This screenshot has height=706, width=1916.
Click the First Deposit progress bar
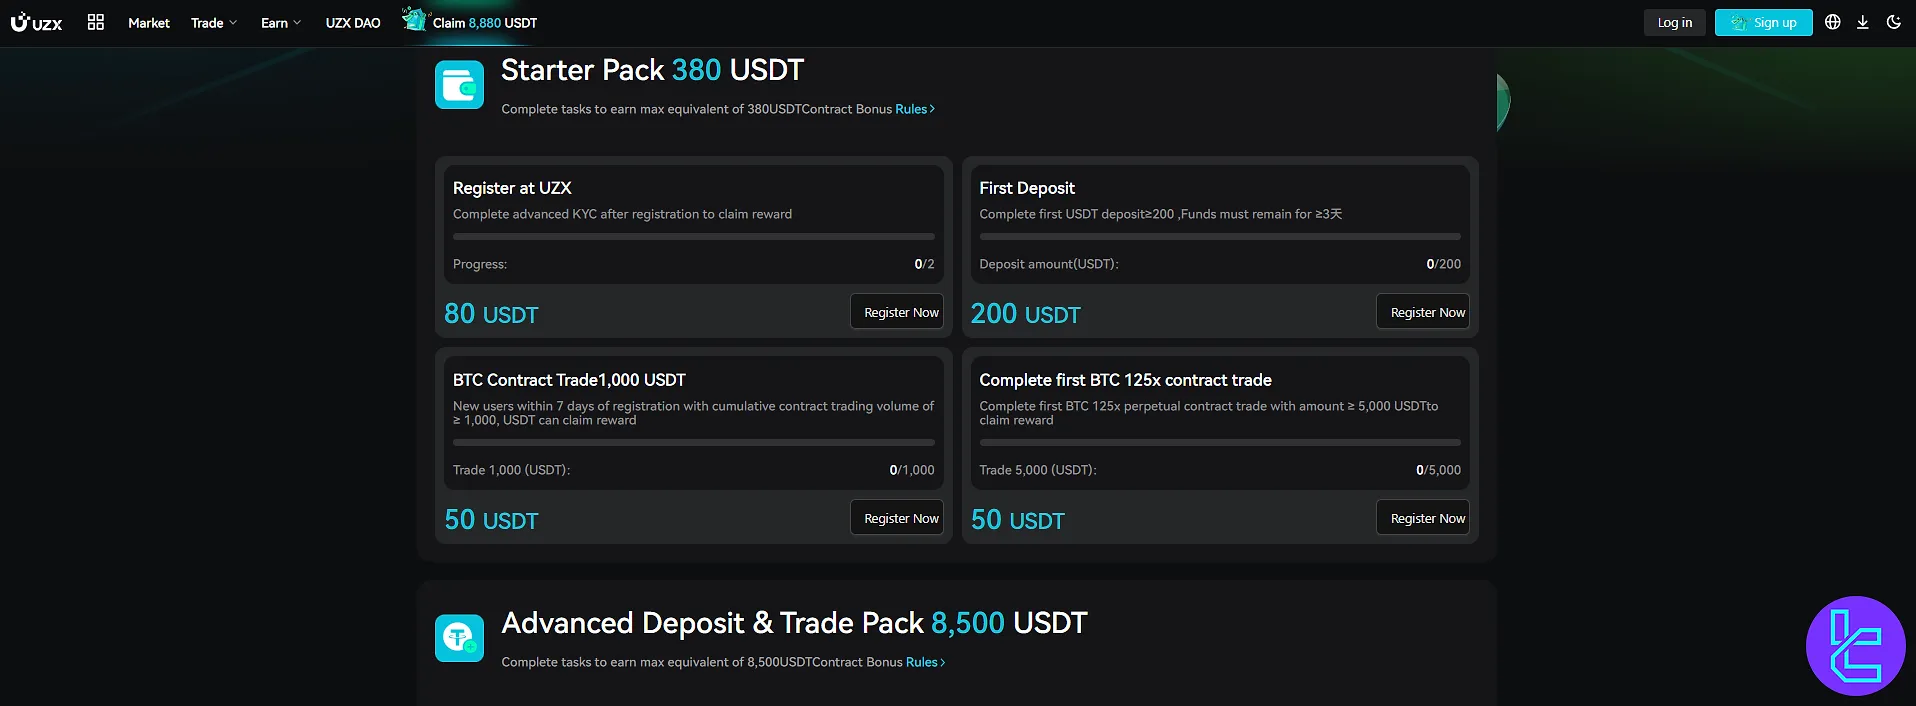point(1220,237)
